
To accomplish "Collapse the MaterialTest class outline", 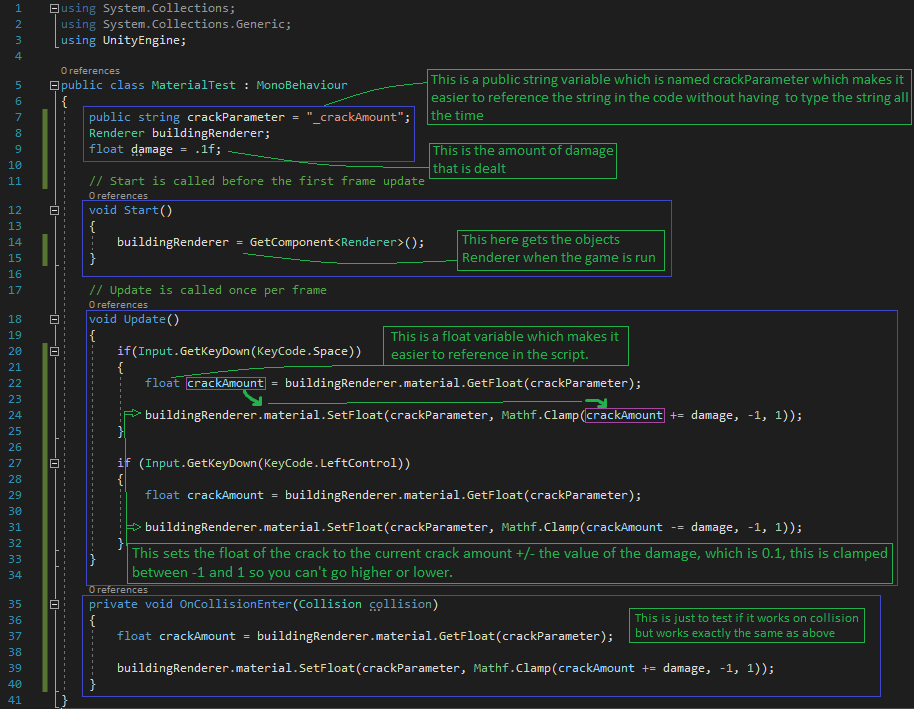I will 53,85.
